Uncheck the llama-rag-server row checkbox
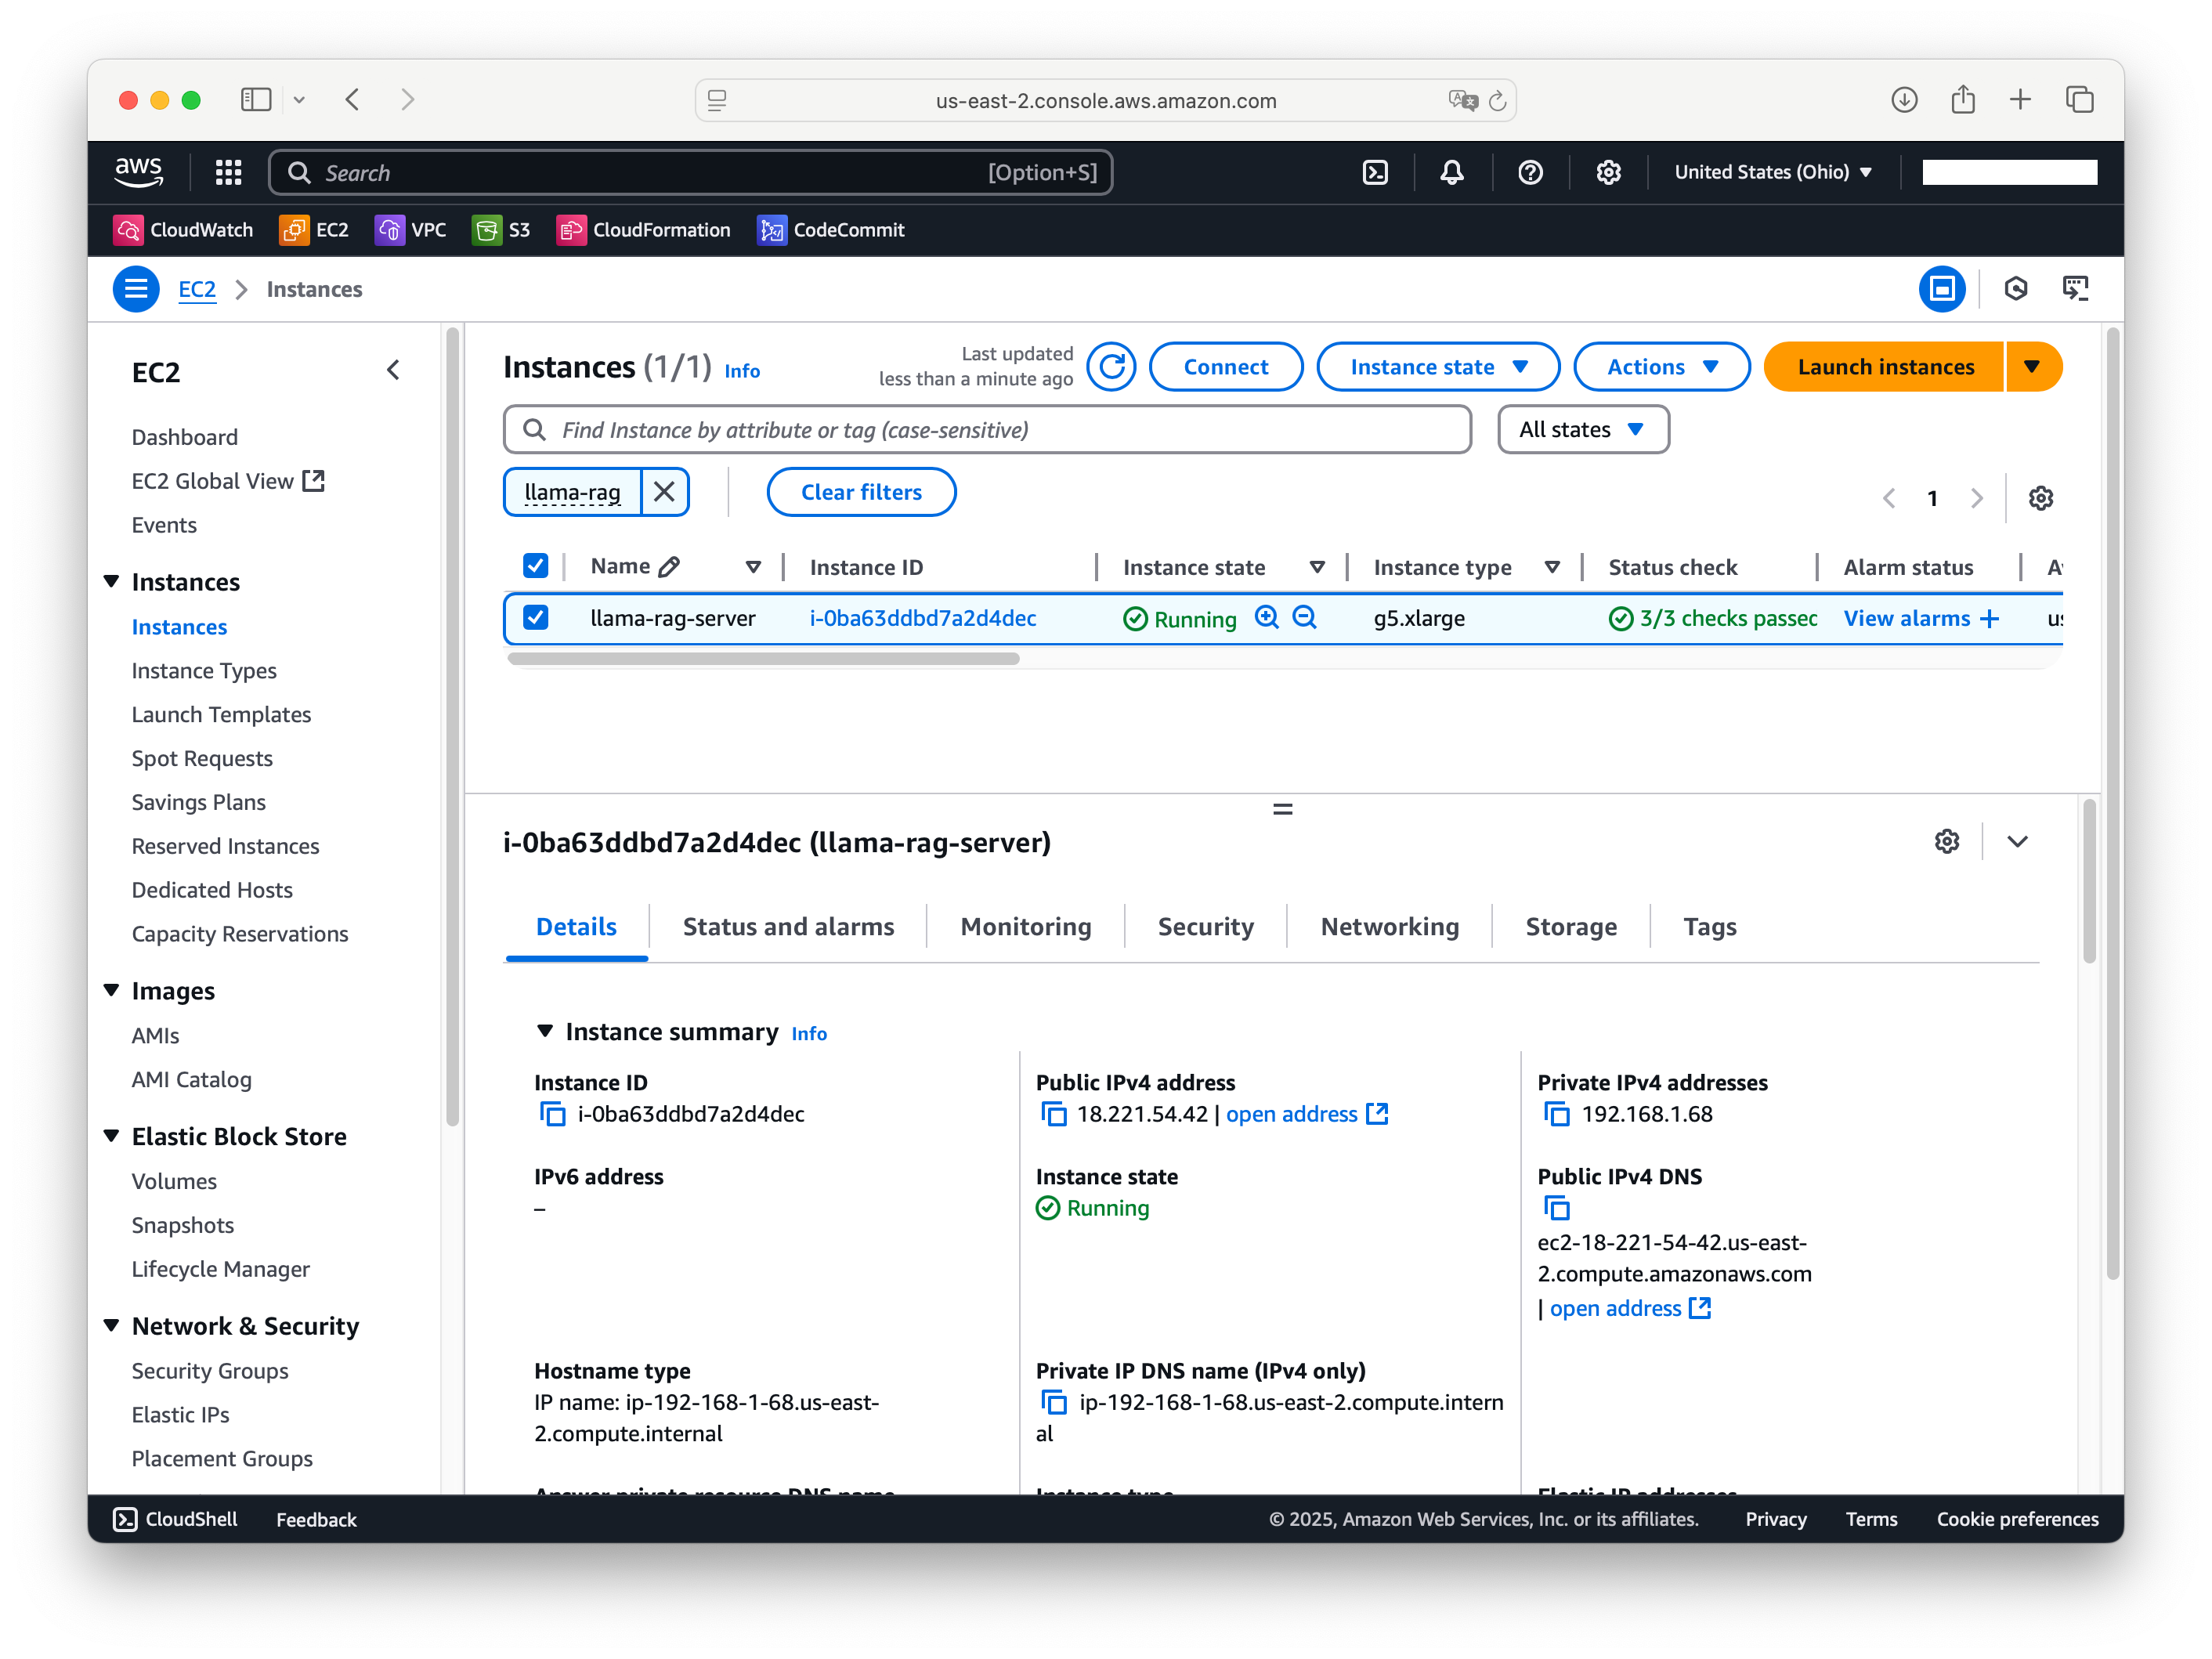 pos(535,617)
